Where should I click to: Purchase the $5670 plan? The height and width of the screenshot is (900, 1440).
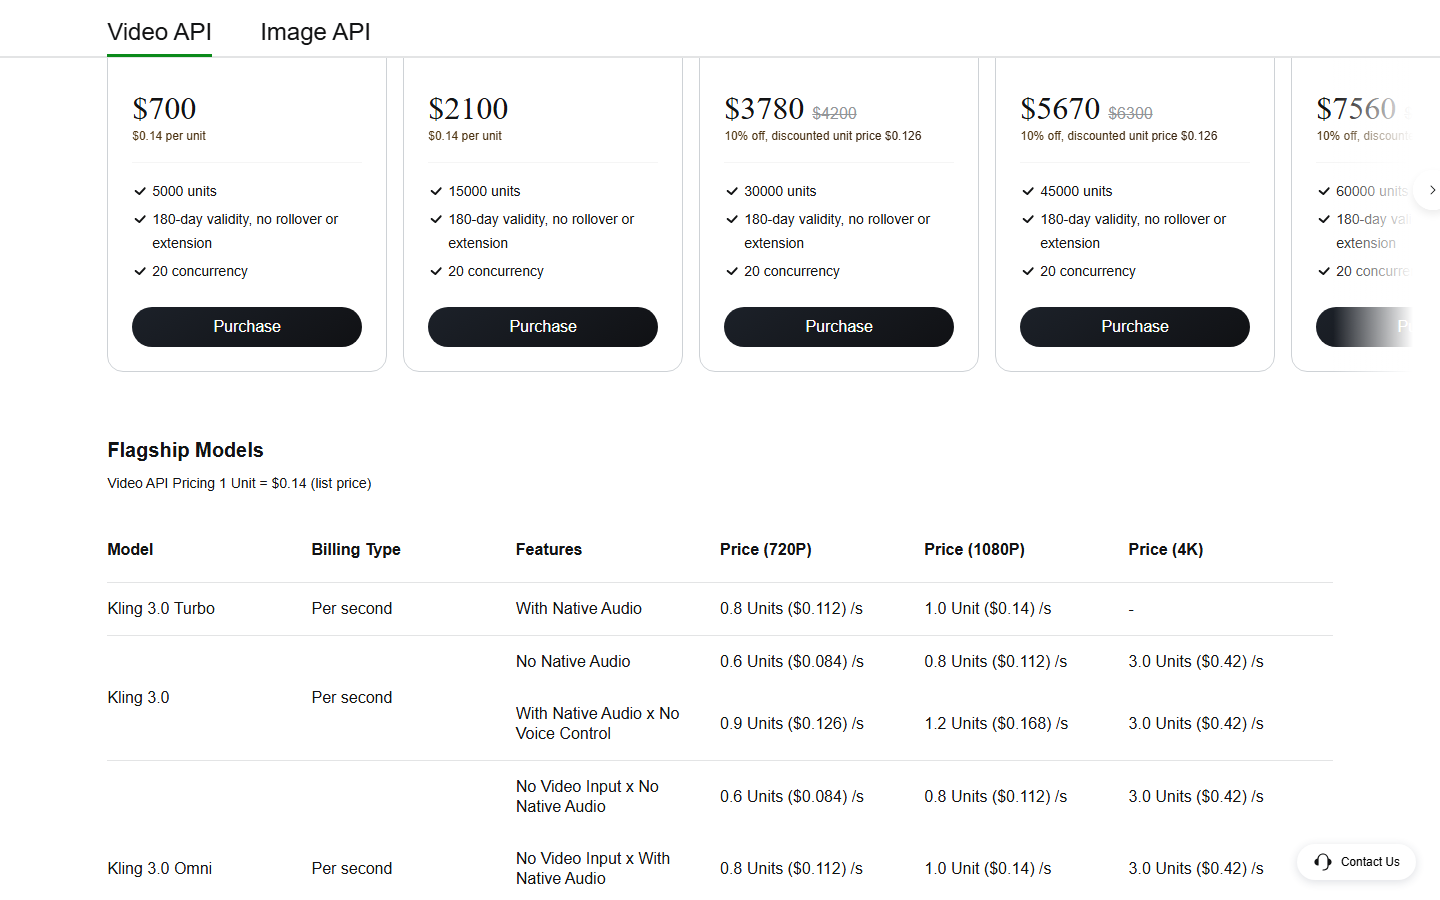pyautogui.click(x=1135, y=327)
